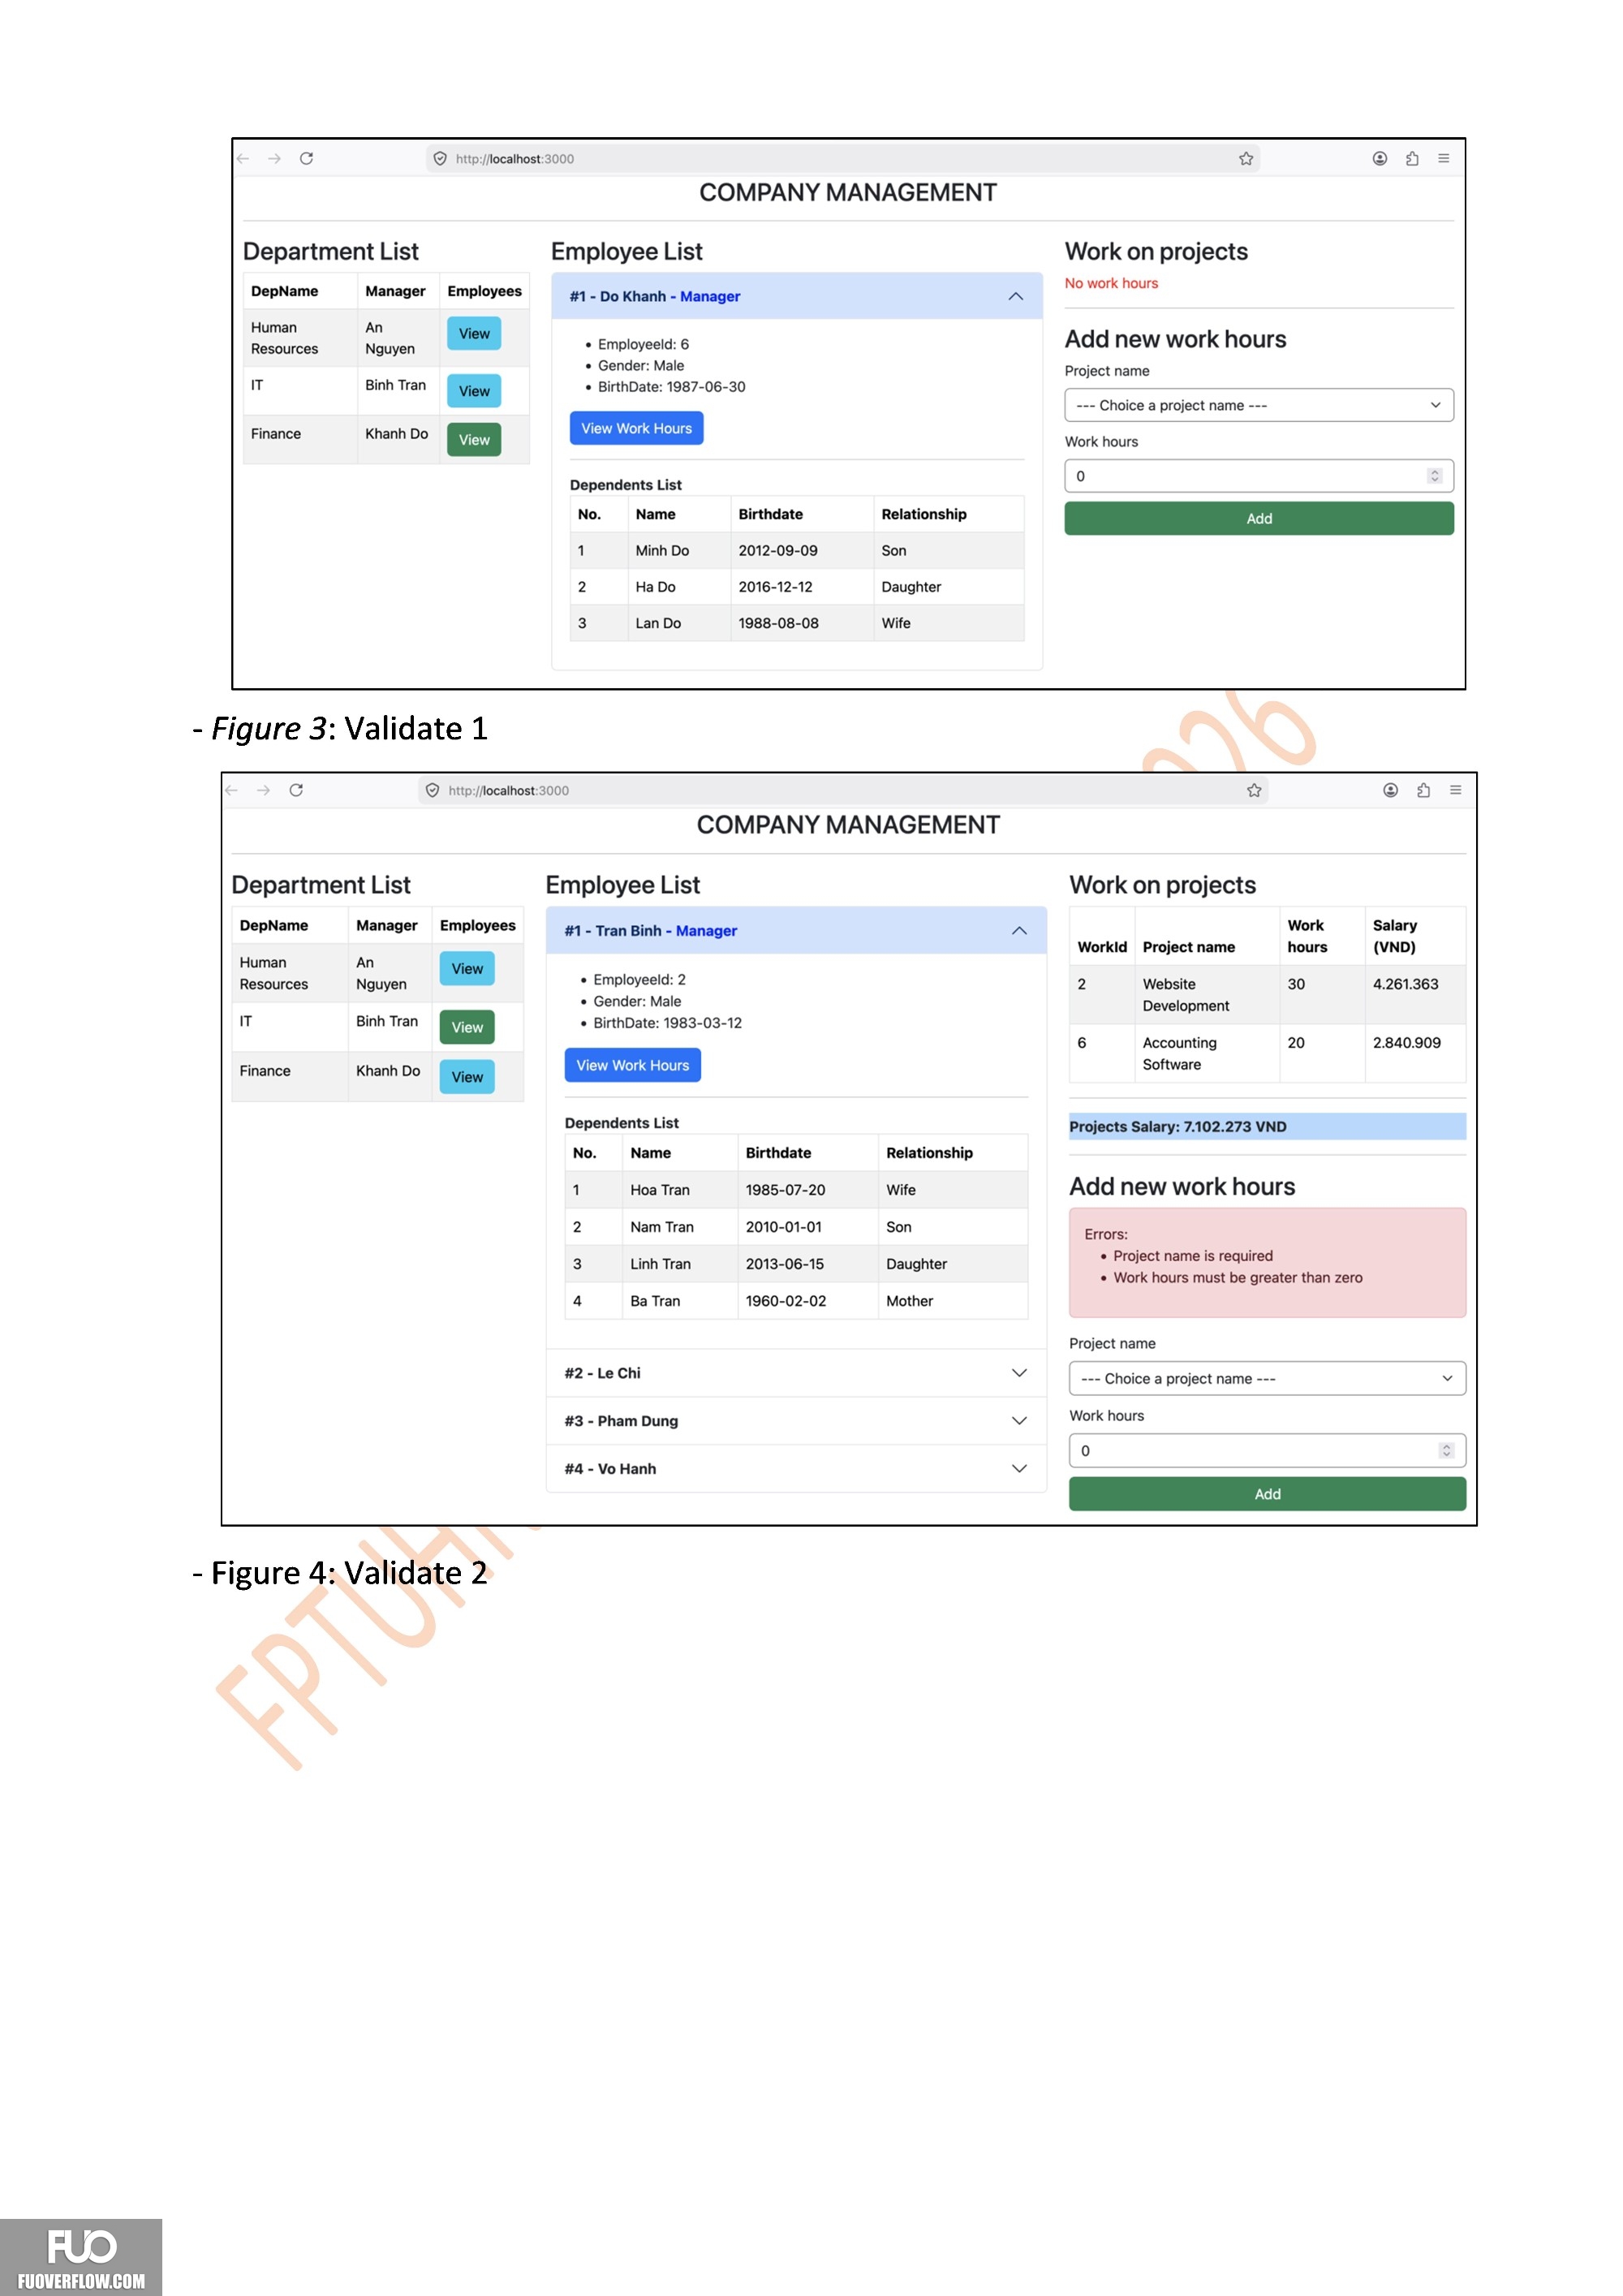View Finance department employees in Figure 3

[474, 440]
